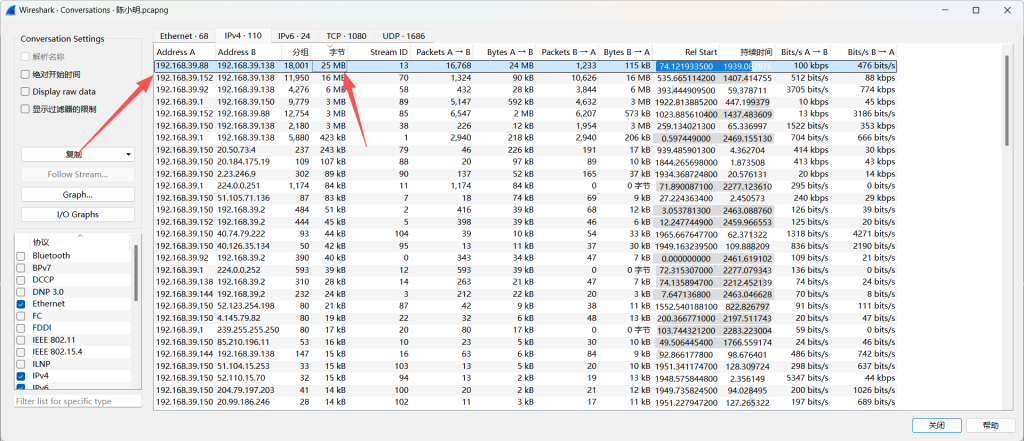Click the 帮助 button
This screenshot has height=441, width=1024.
tap(991, 425)
